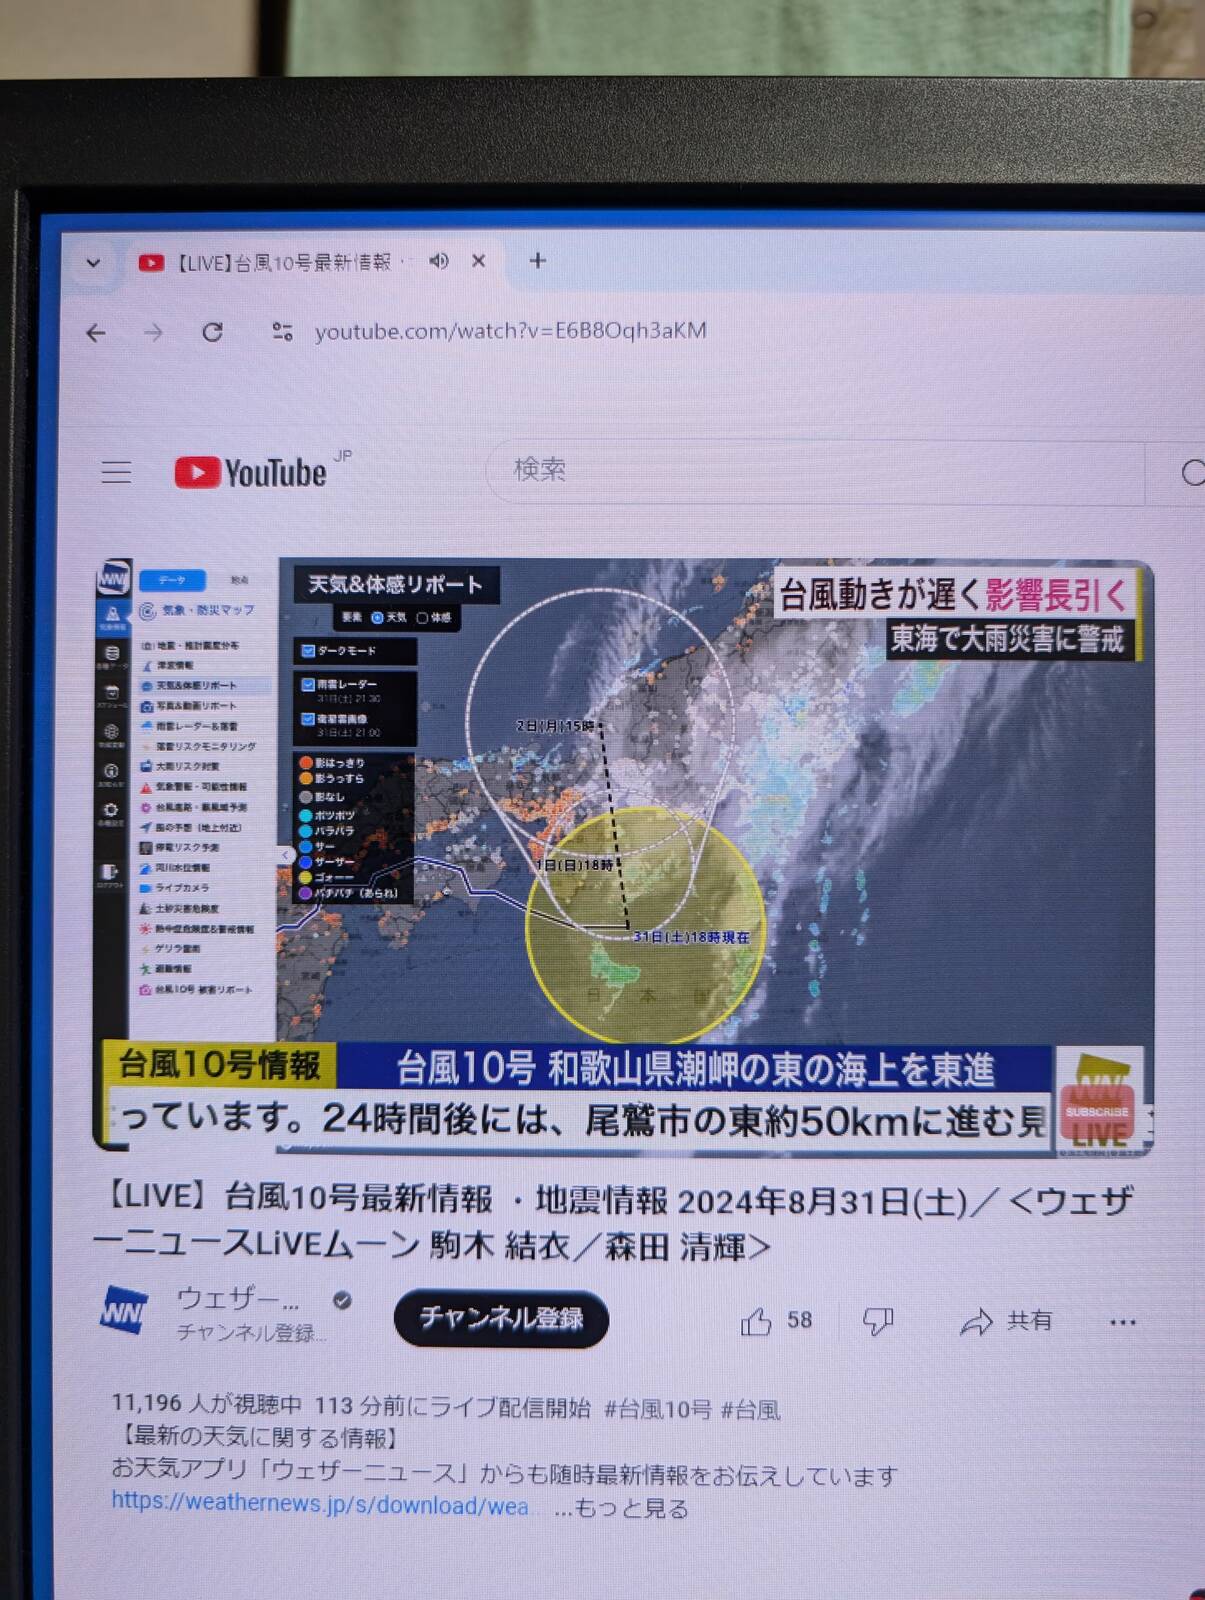Select the 気象情報 sidebar icon
The image size is (1205, 1600).
(x=112, y=618)
